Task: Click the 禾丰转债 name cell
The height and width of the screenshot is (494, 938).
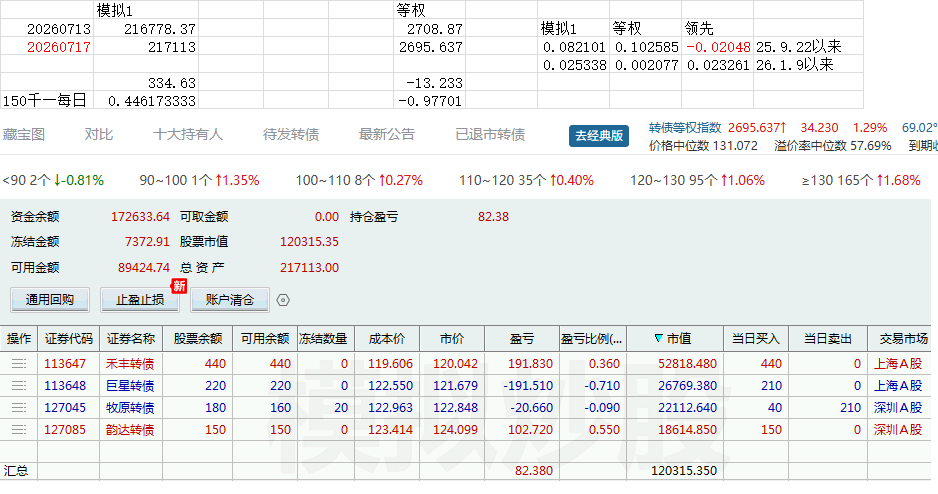Action: tap(130, 364)
